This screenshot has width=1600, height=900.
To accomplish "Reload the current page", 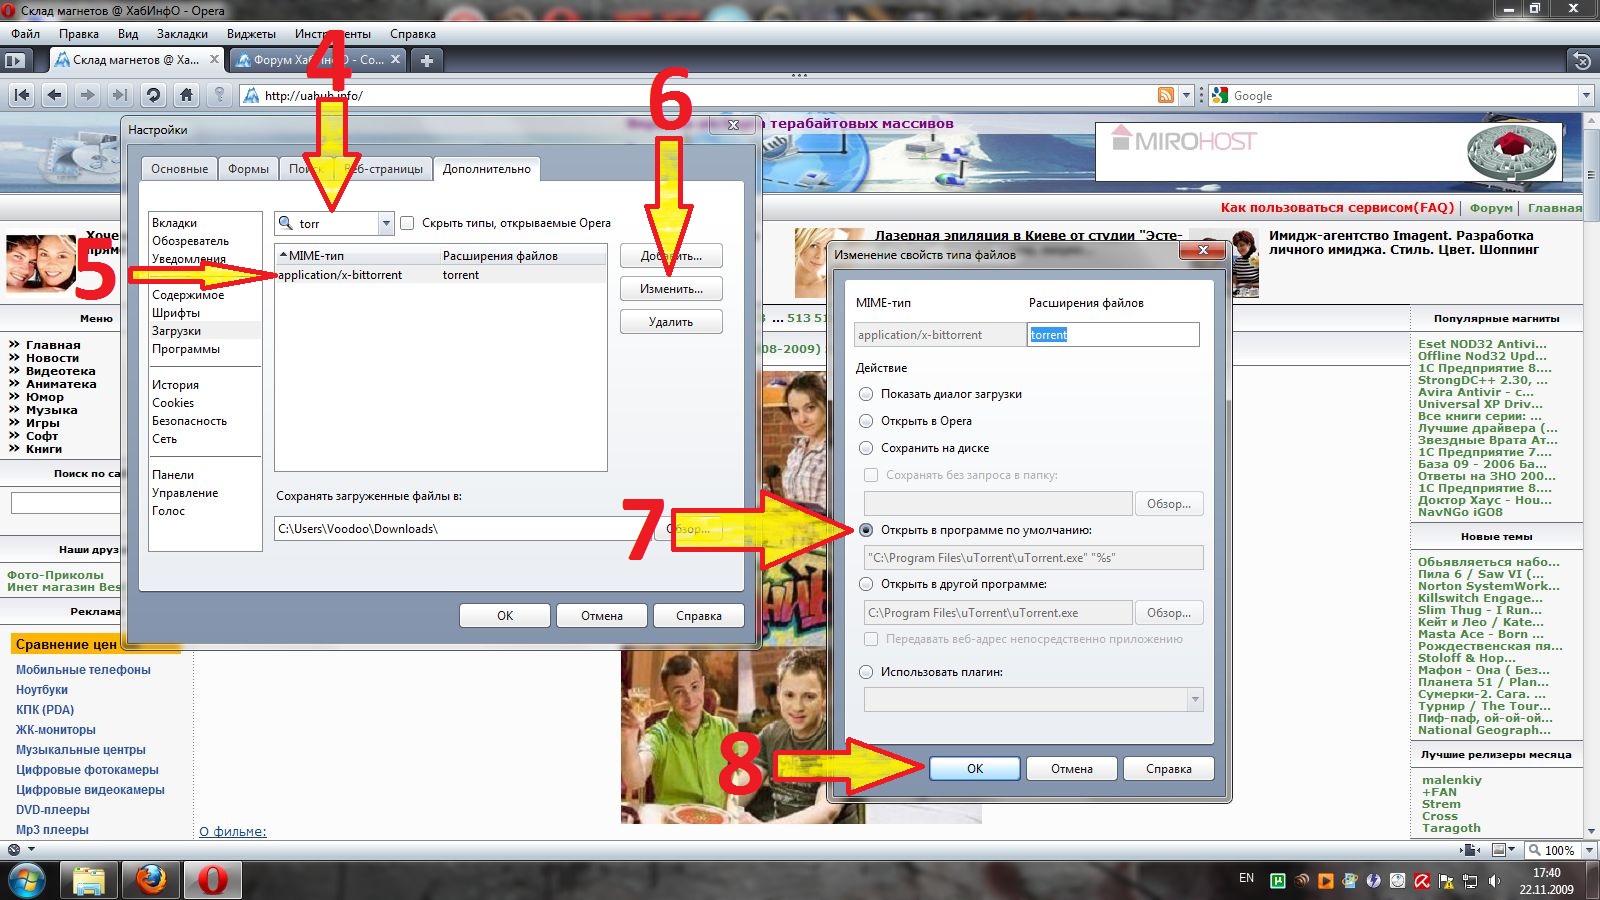I will [153, 95].
